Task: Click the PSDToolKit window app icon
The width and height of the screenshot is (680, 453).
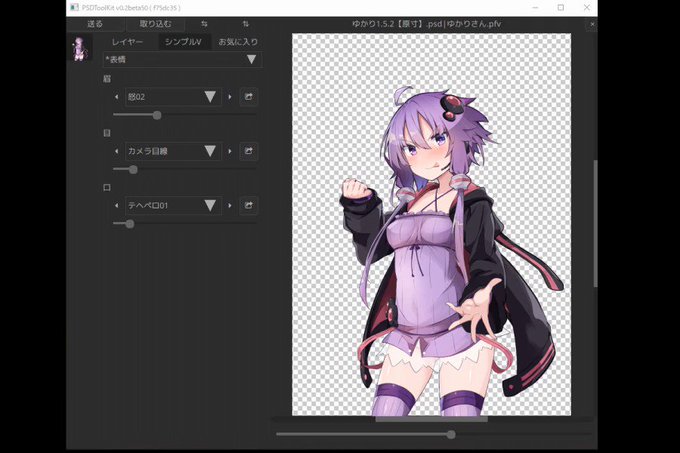Action: [x=74, y=7]
